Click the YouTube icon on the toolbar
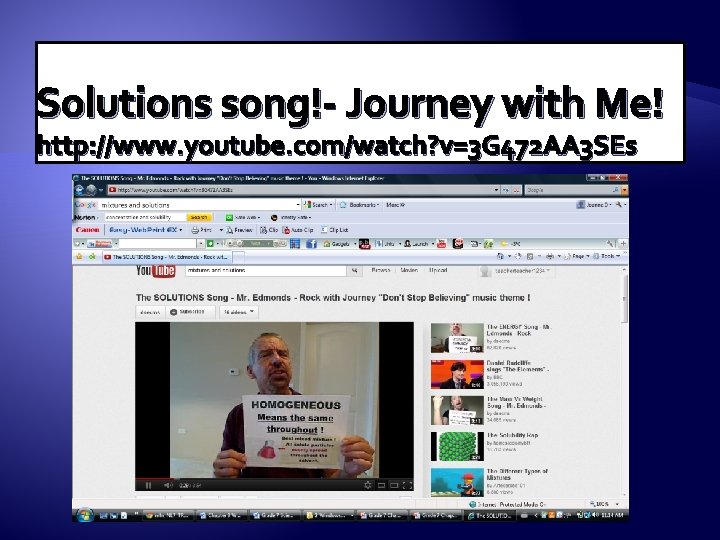Viewport: 720px width, 540px height. (442, 244)
